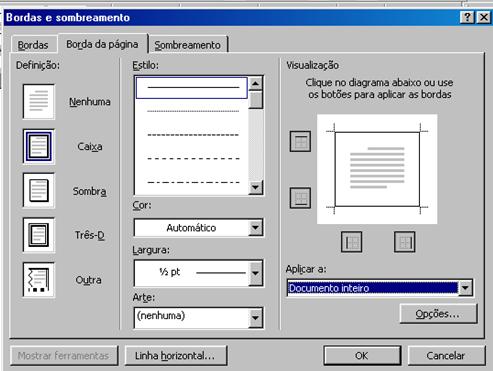Open the Largura width dropdown
Screen dimensions: 493x371
[255, 273]
